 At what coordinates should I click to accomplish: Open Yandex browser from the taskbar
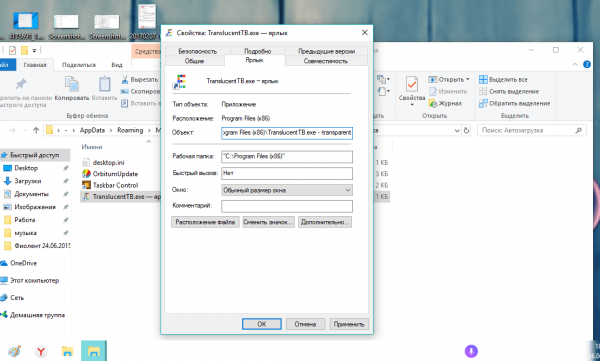(41, 351)
